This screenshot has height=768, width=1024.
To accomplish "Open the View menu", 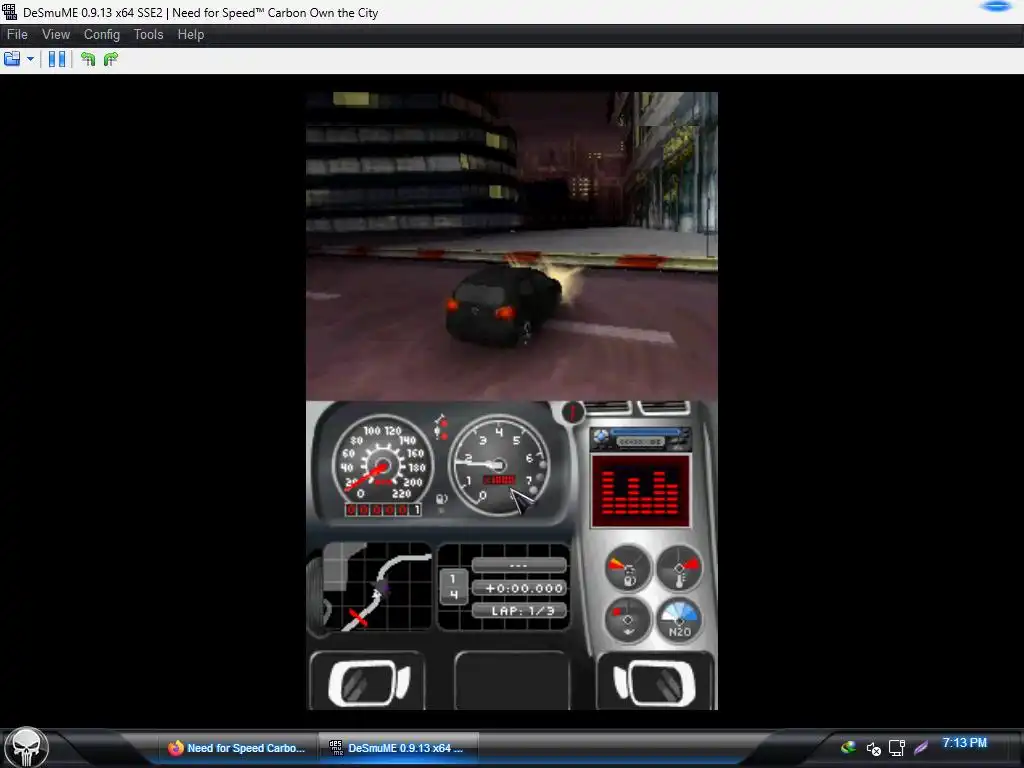I will 56,35.
